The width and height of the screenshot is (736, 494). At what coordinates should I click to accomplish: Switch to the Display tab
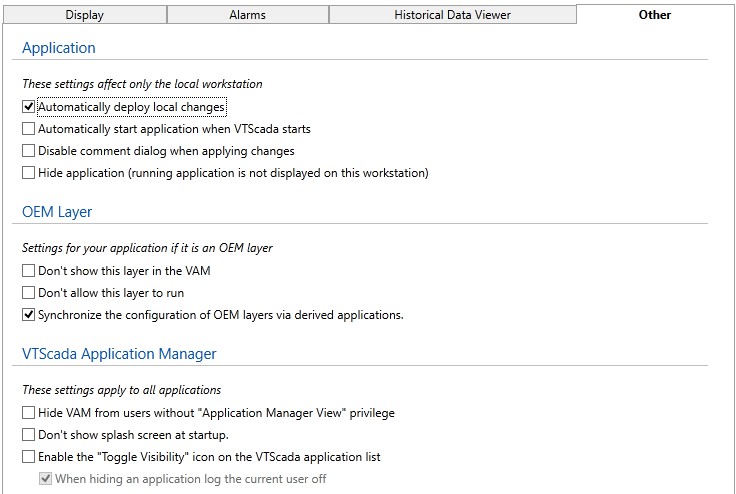[84, 15]
